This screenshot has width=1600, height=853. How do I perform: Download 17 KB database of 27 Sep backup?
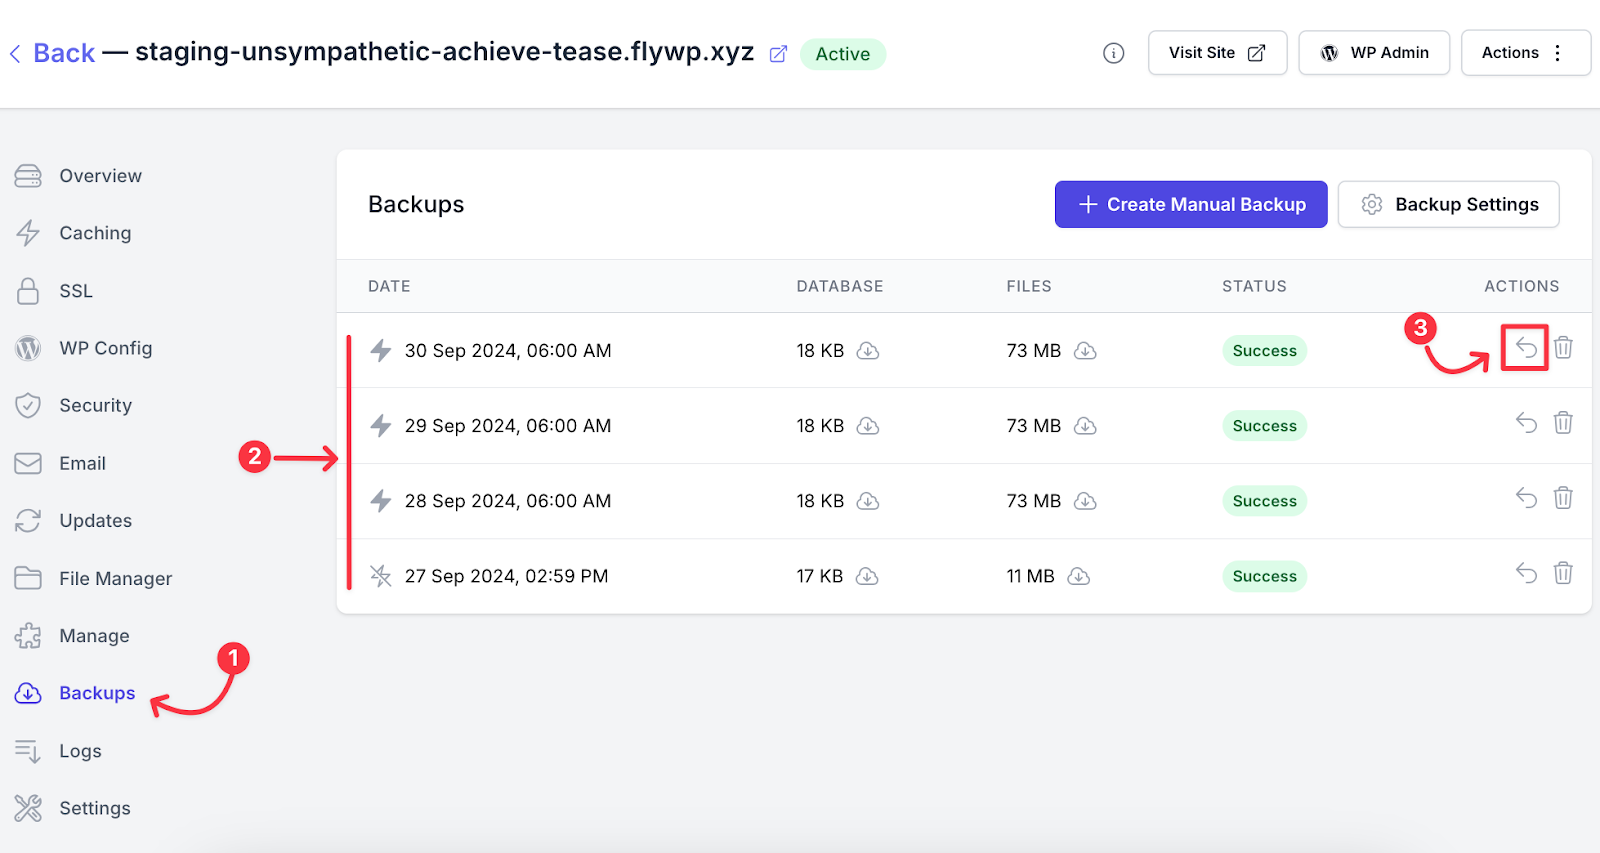[x=867, y=576]
